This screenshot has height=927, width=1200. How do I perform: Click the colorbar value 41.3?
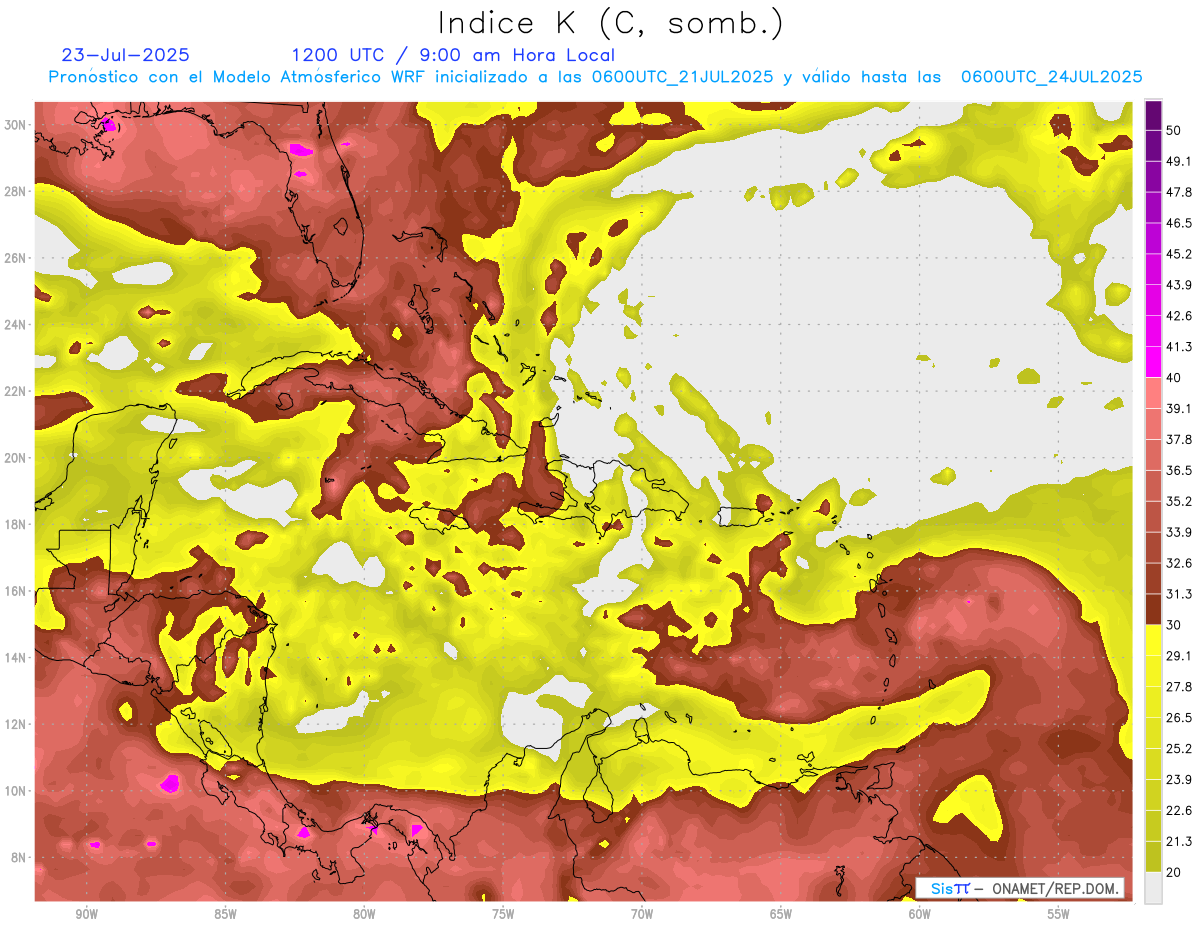click(1178, 347)
